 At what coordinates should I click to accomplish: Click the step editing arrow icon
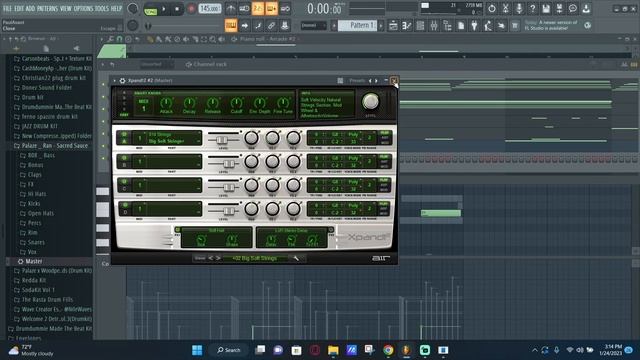point(244,26)
